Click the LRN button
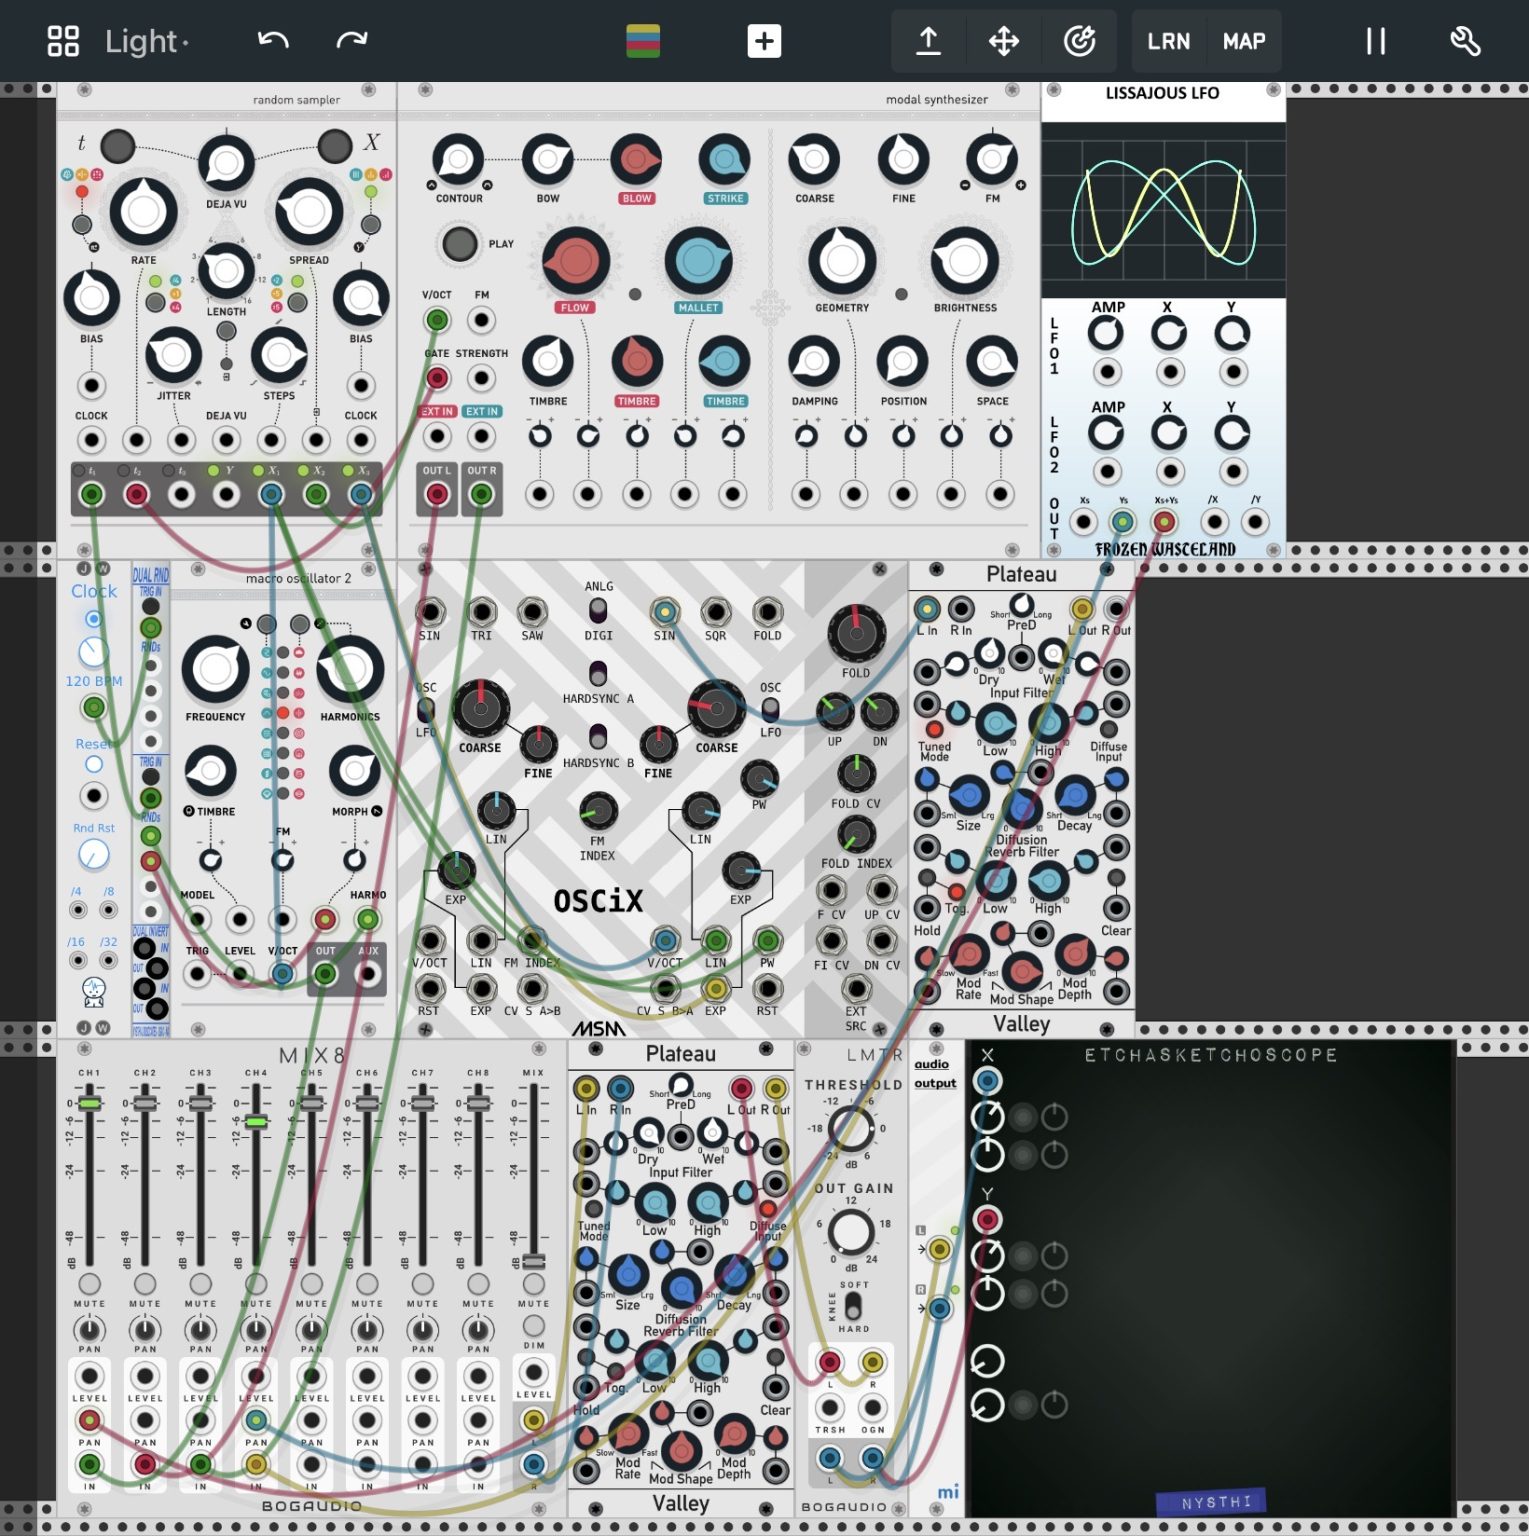 coord(1168,41)
